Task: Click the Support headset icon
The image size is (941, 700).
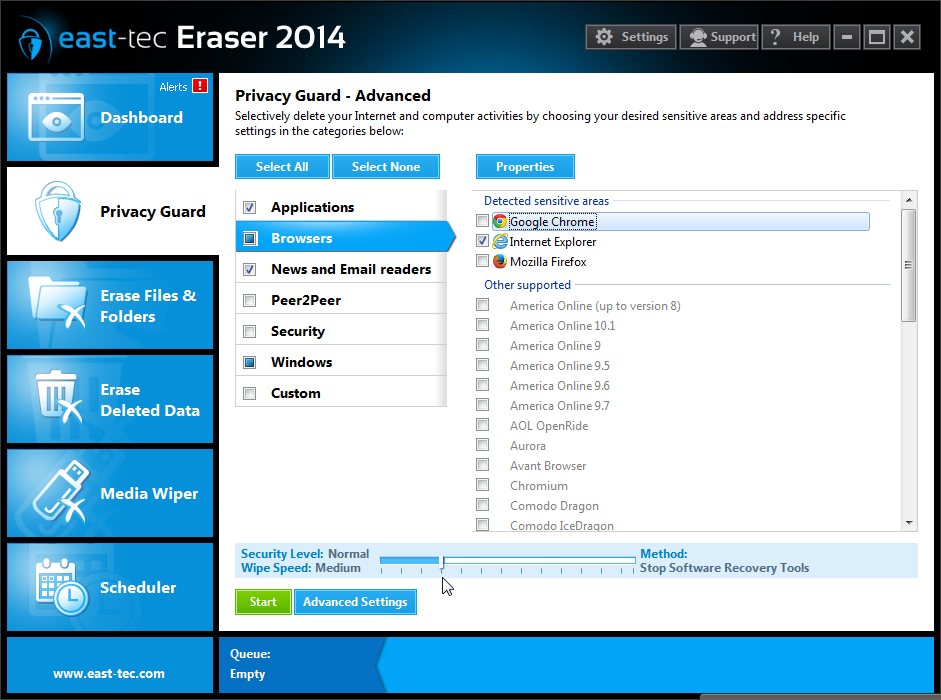Action: 698,37
